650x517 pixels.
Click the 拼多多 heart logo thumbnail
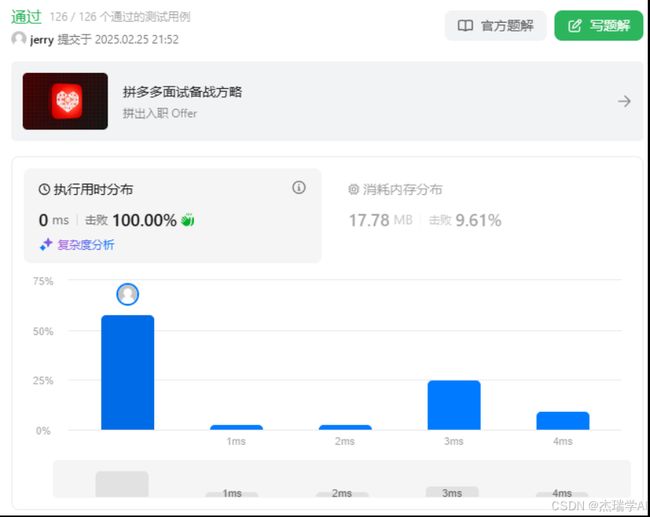click(65, 101)
